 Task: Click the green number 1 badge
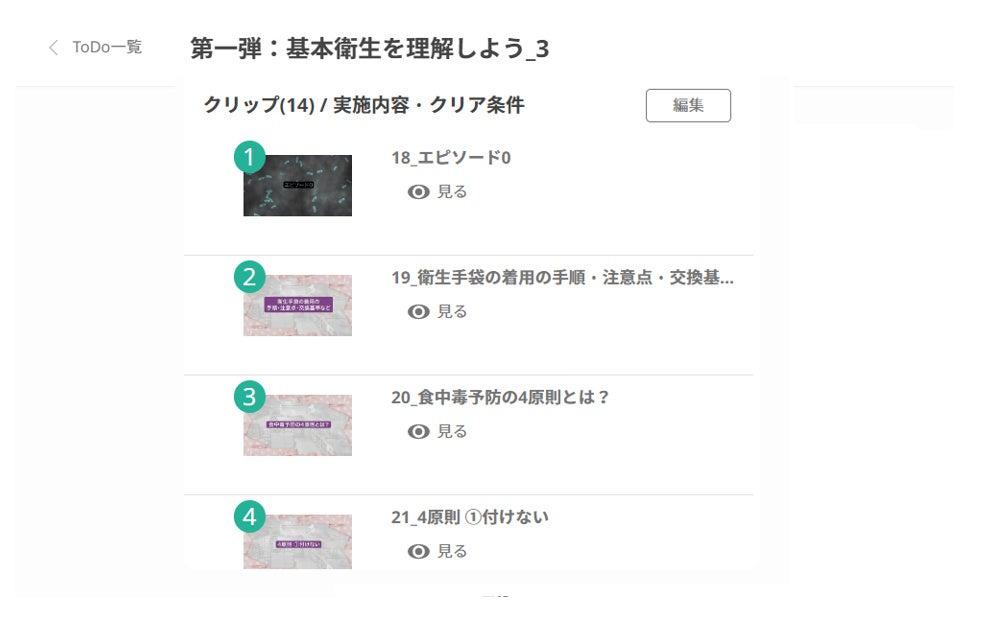pyautogui.click(x=250, y=157)
